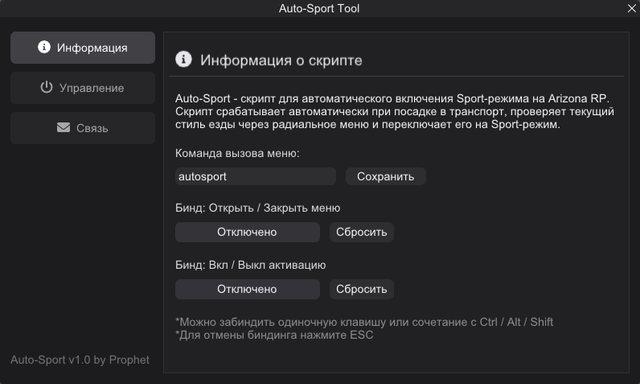Click the large info icon beside the Информация о скрипте heading
This screenshot has height=384, width=640.
tap(184, 60)
